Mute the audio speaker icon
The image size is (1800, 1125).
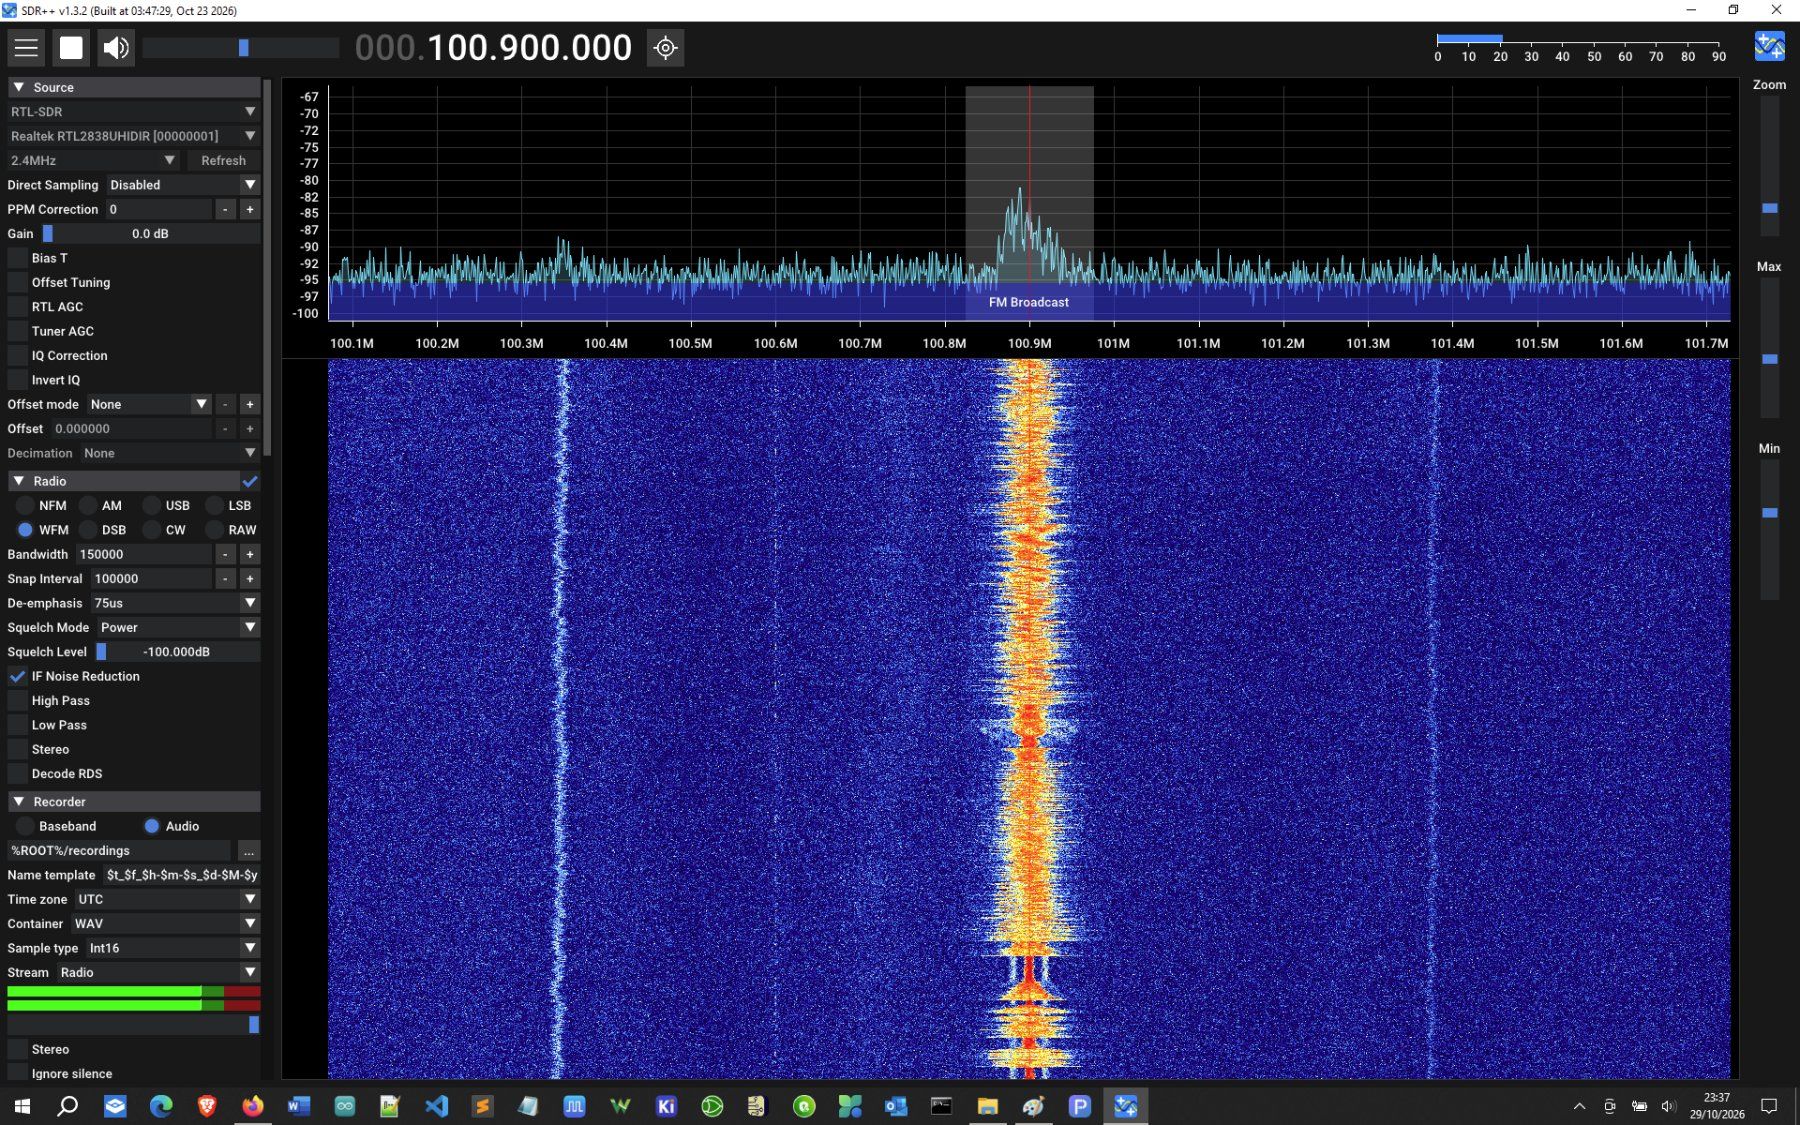116,47
